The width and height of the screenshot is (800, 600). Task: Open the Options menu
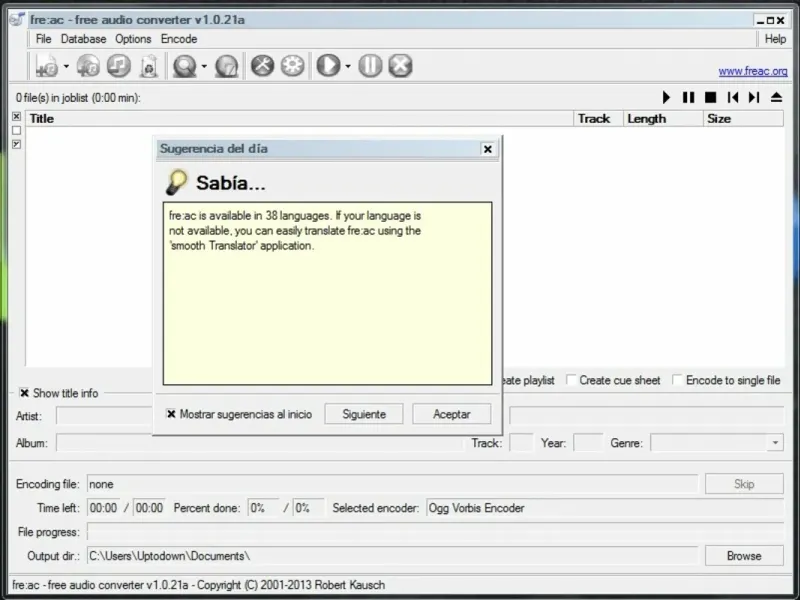point(133,39)
